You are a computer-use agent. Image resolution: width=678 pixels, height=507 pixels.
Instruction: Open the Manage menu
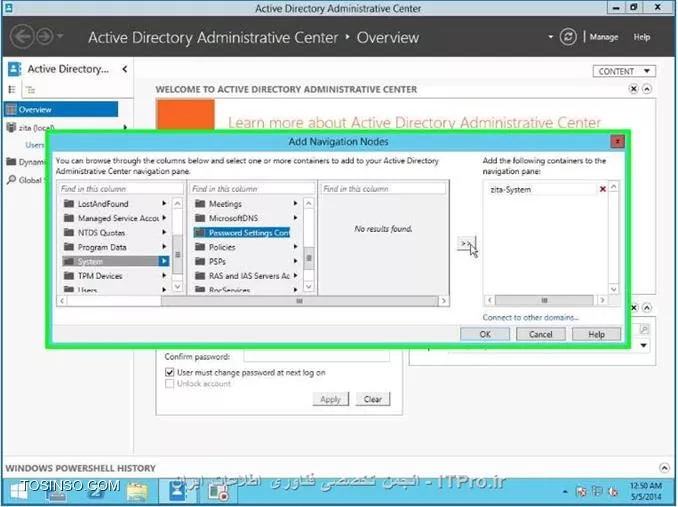(x=604, y=37)
